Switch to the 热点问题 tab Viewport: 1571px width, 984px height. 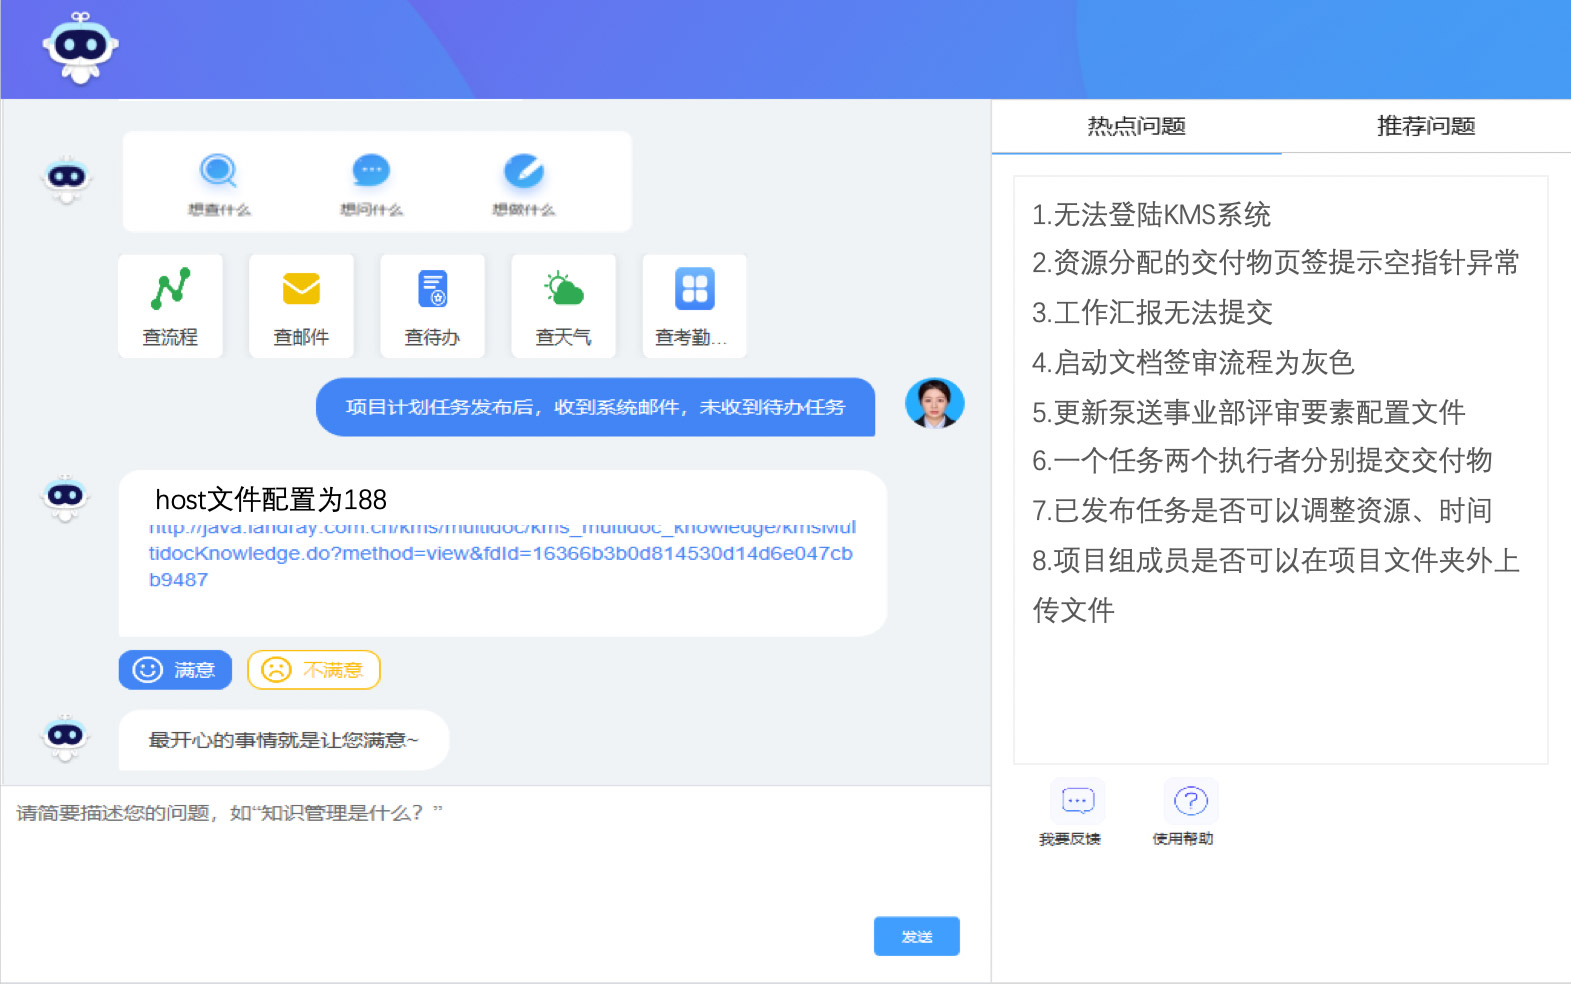coord(1136,126)
